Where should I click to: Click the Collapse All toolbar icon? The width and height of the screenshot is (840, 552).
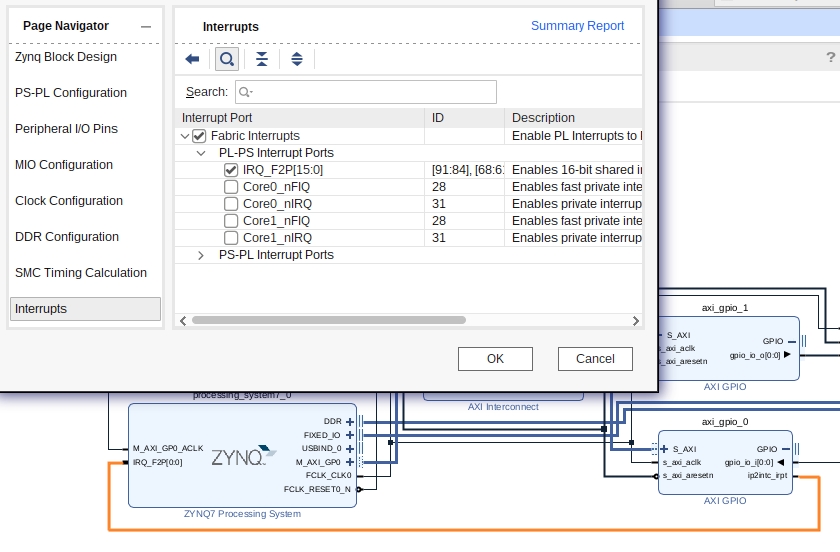(261, 59)
